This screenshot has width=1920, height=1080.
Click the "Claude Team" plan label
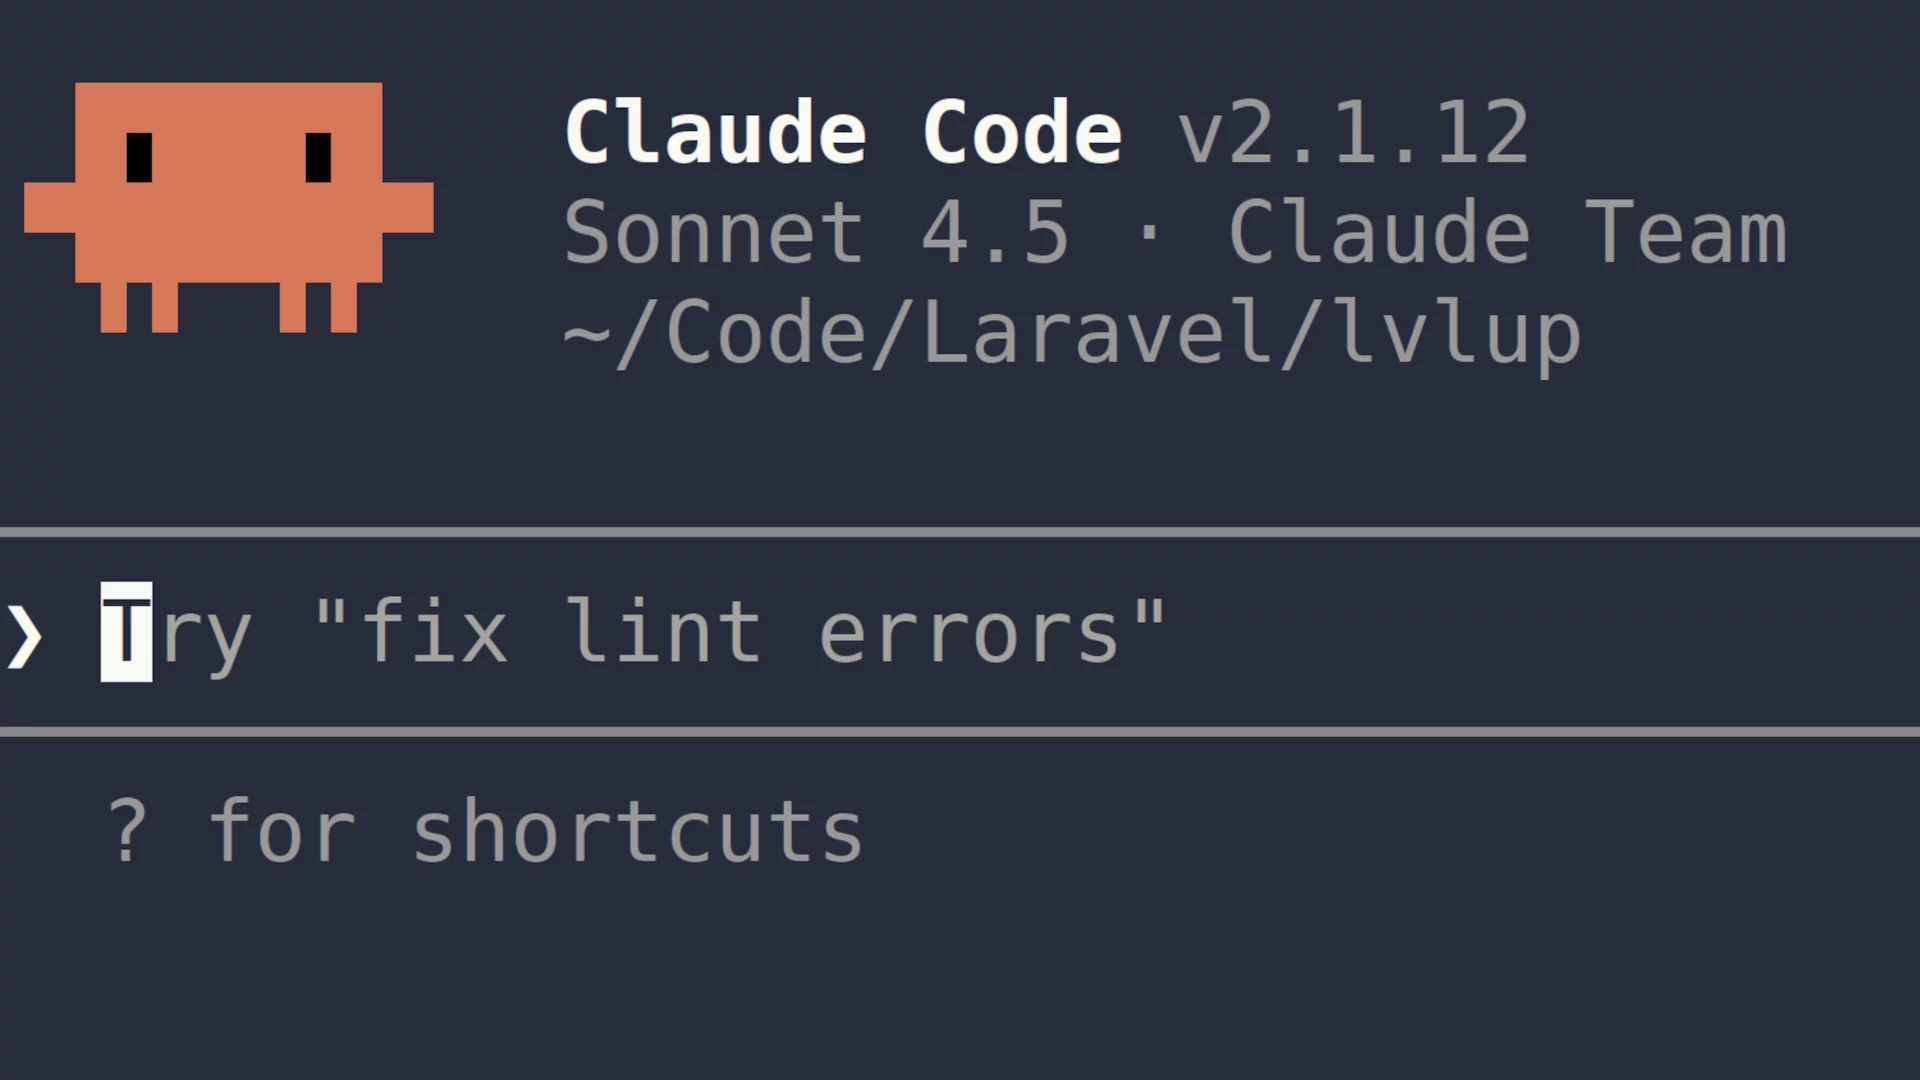[x=1506, y=232]
